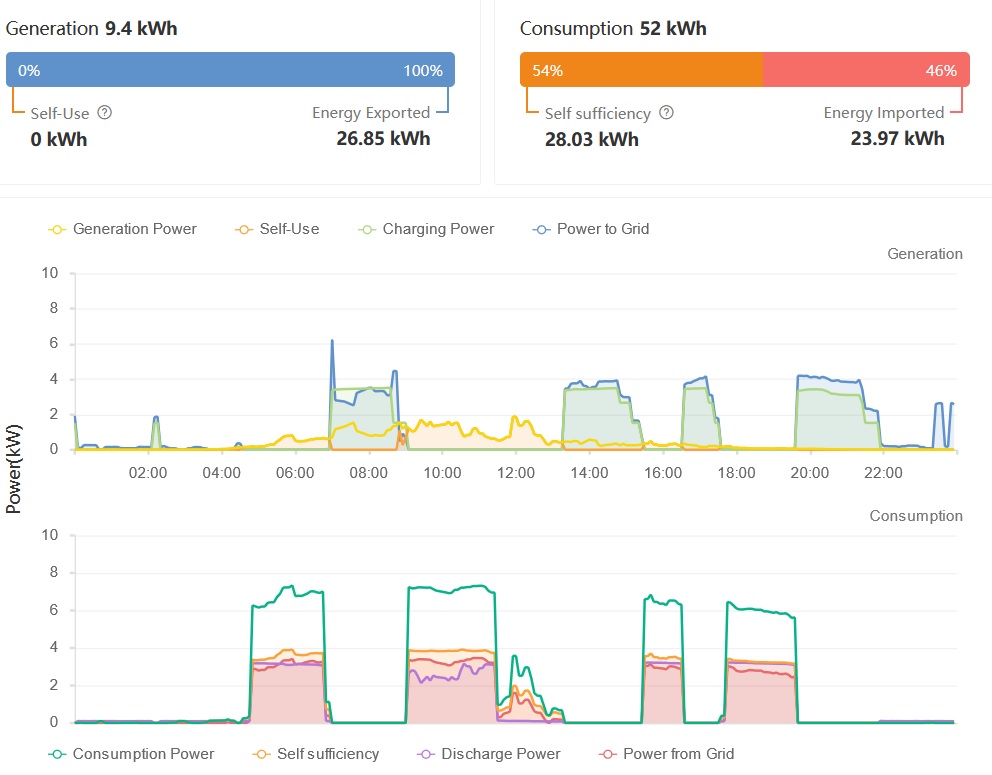Click the 02:00 time axis label
Image resolution: width=992 pixels, height=775 pixels.
(148, 473)
